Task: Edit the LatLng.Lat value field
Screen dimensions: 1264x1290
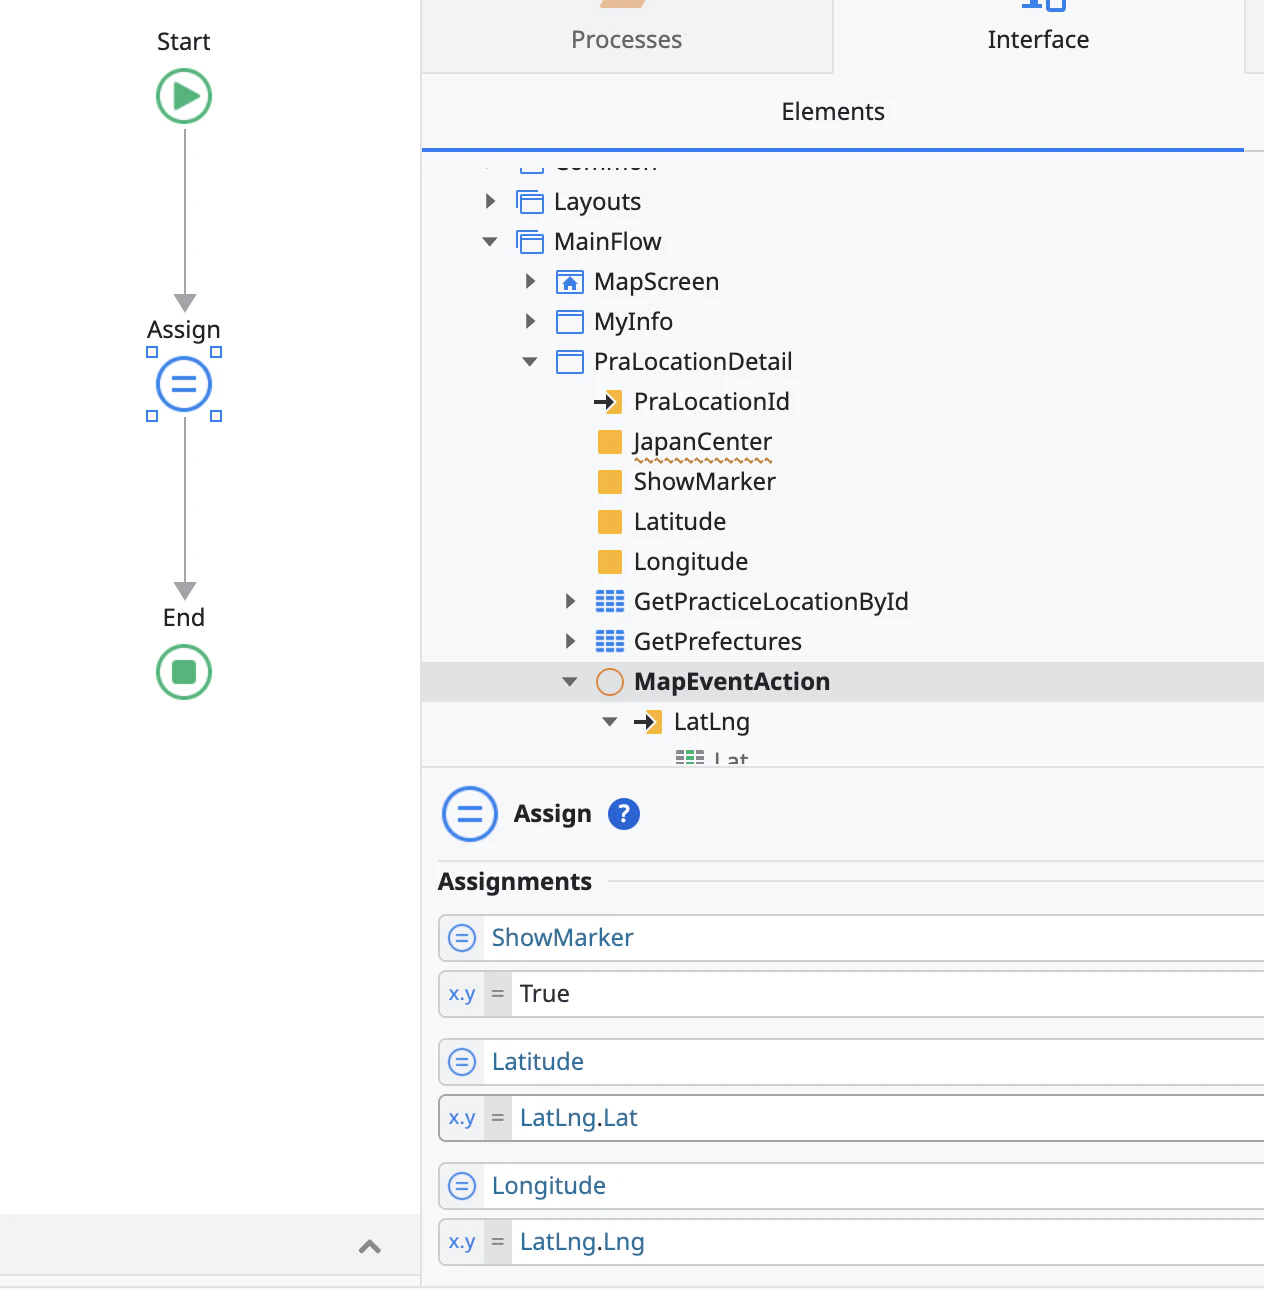Action: click(852, 1118)
